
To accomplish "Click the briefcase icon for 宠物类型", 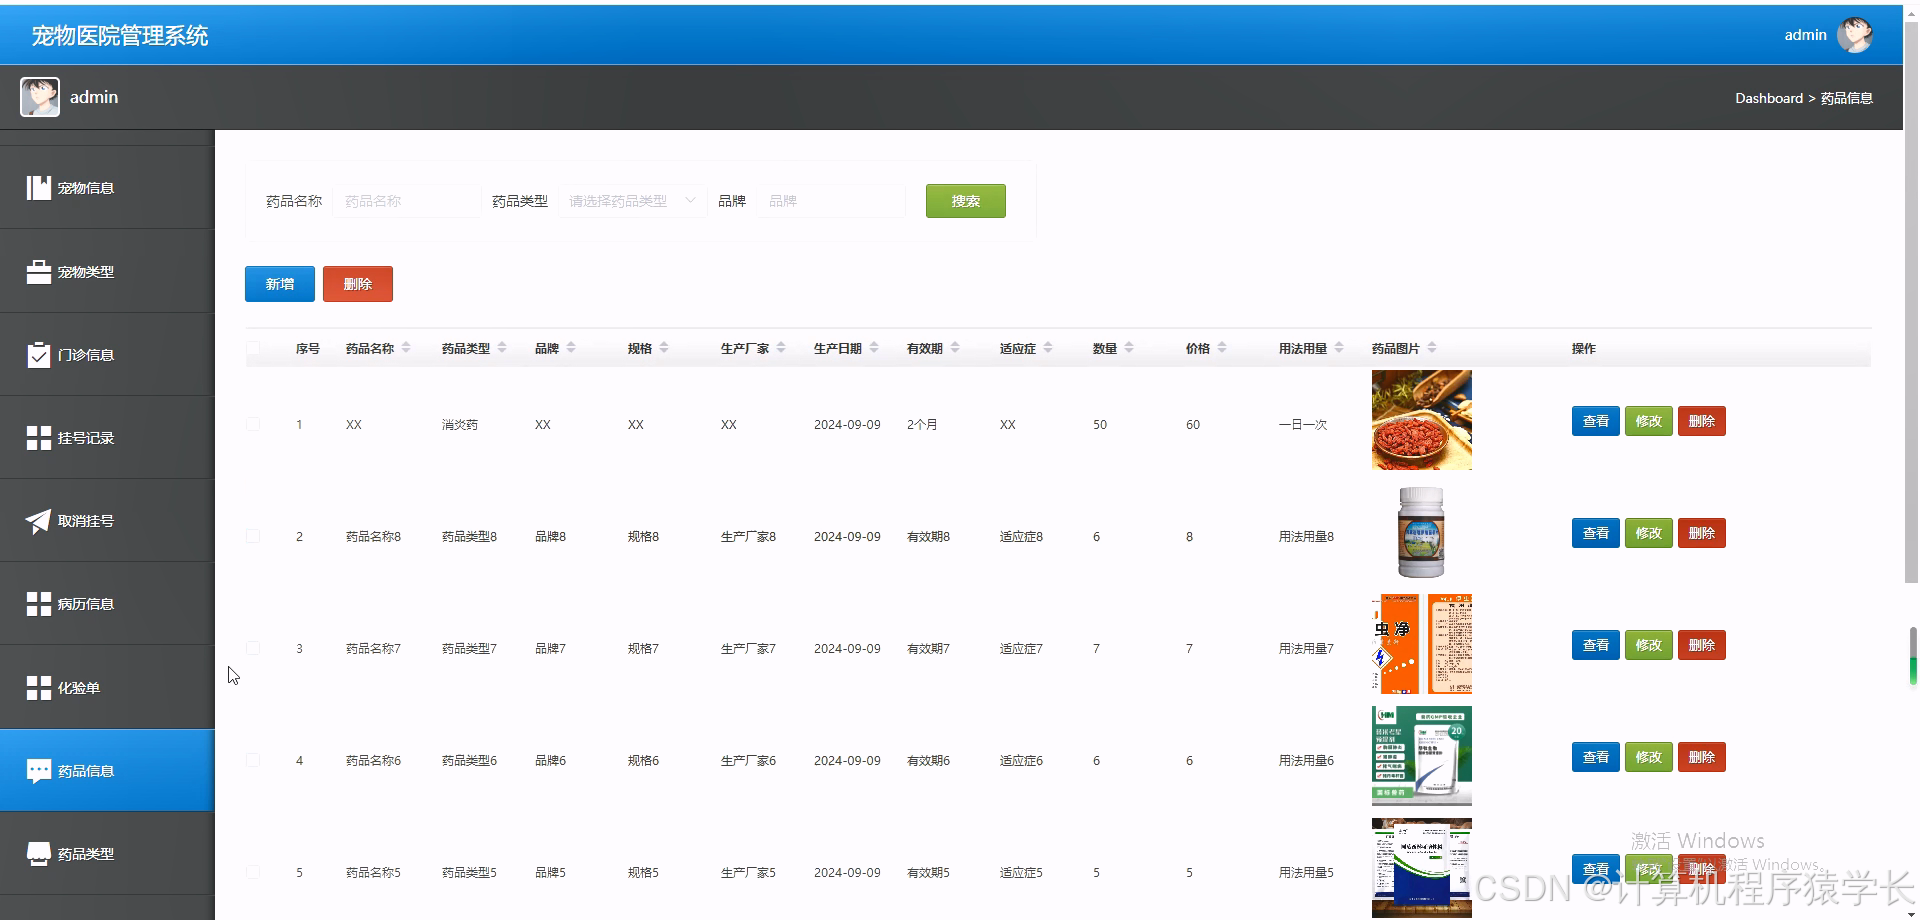I will pyautogui.click(x=39, y=272).
